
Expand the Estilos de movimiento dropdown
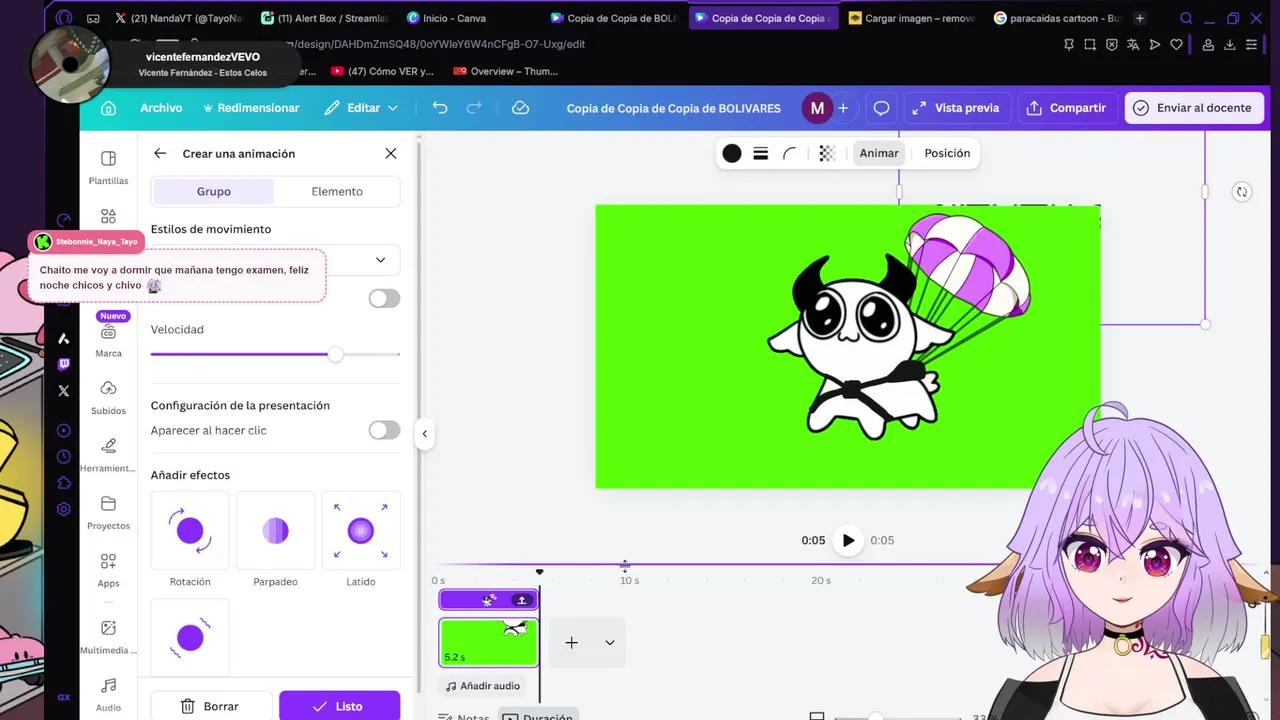tap(380, 260)
